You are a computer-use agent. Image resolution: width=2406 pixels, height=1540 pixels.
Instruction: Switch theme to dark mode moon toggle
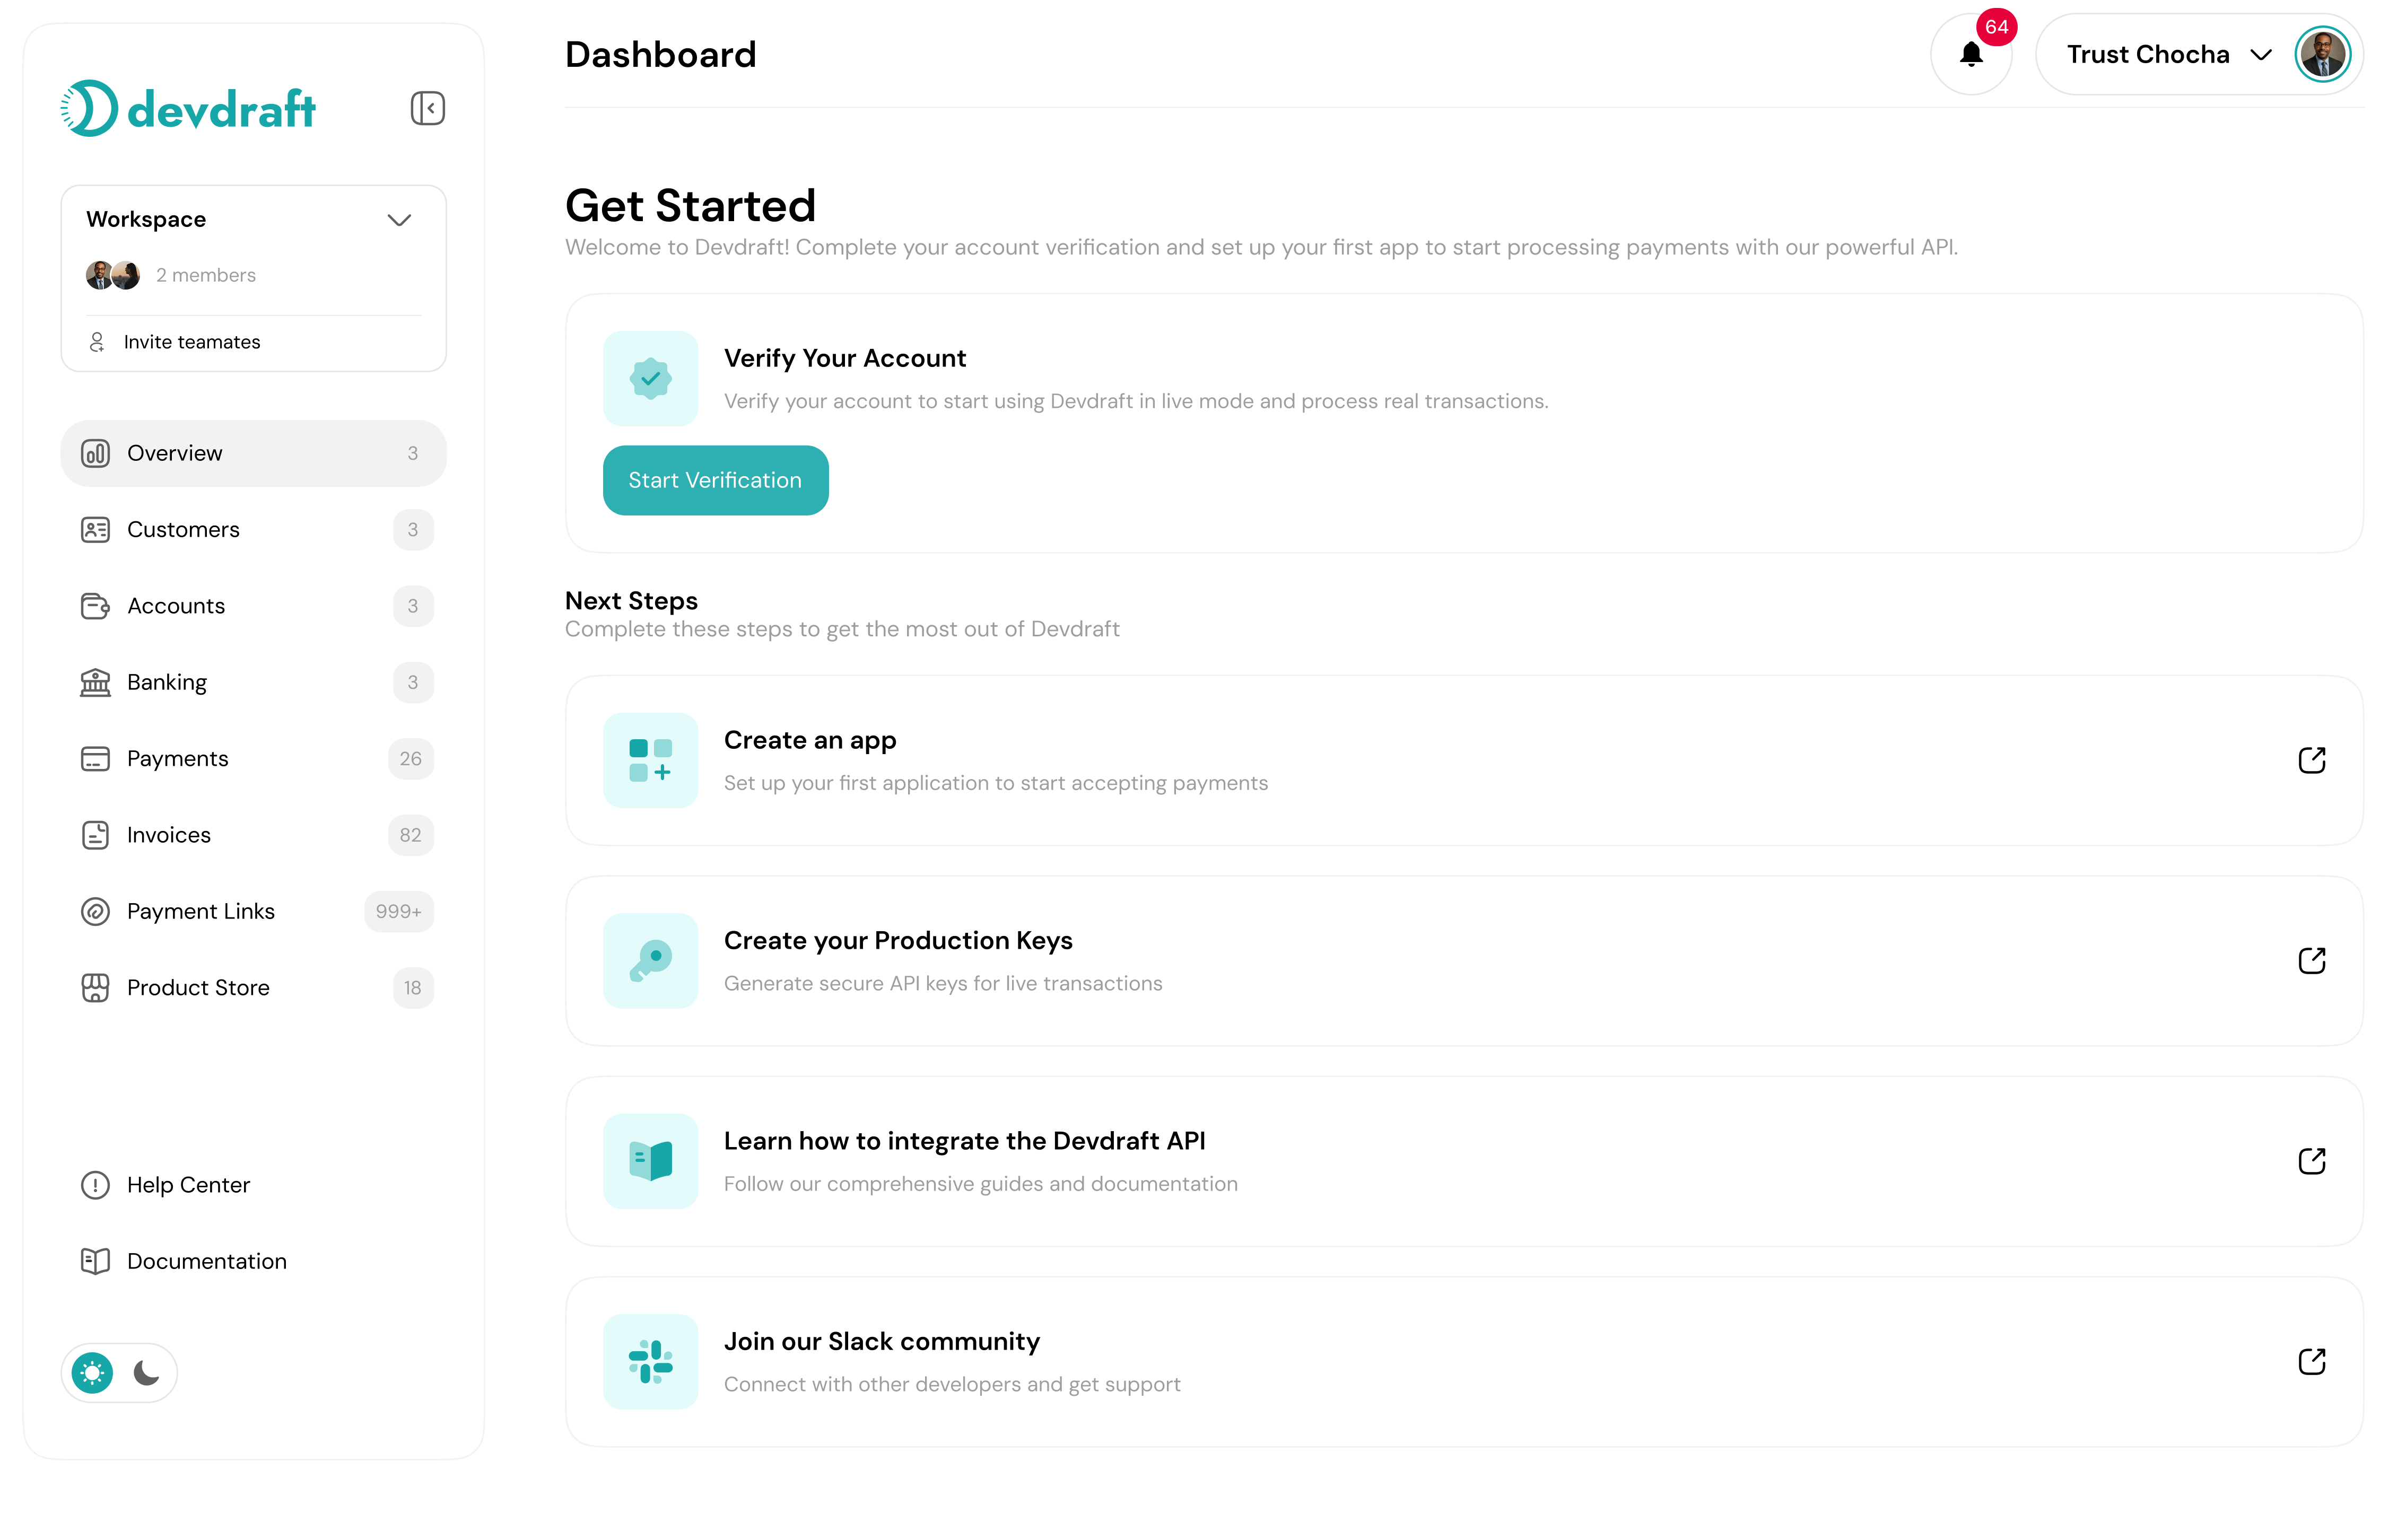click(146, 1372)
